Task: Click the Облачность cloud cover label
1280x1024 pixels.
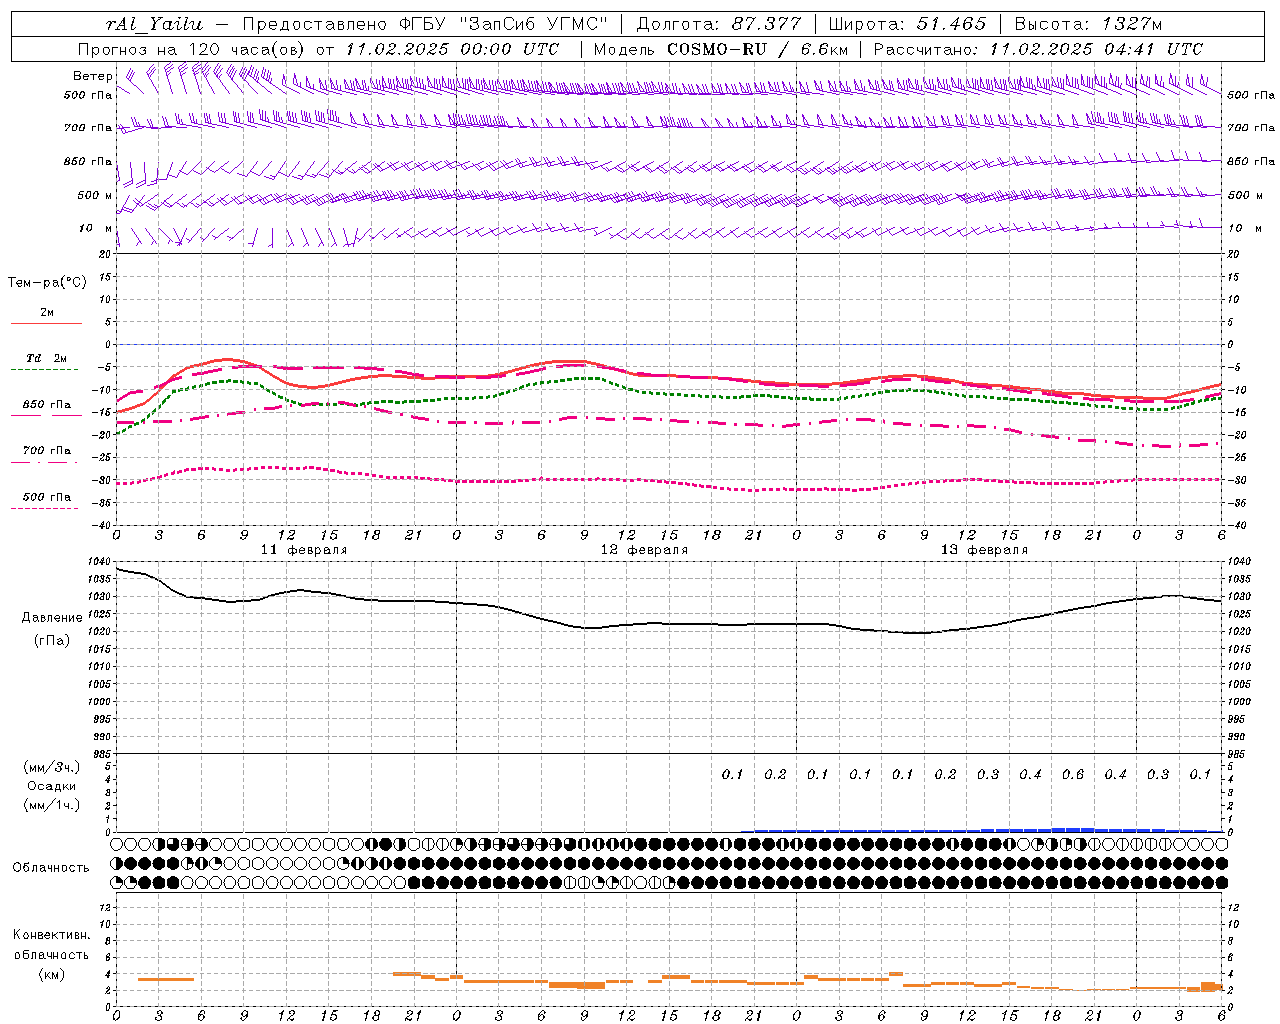Action: point(51,868)
